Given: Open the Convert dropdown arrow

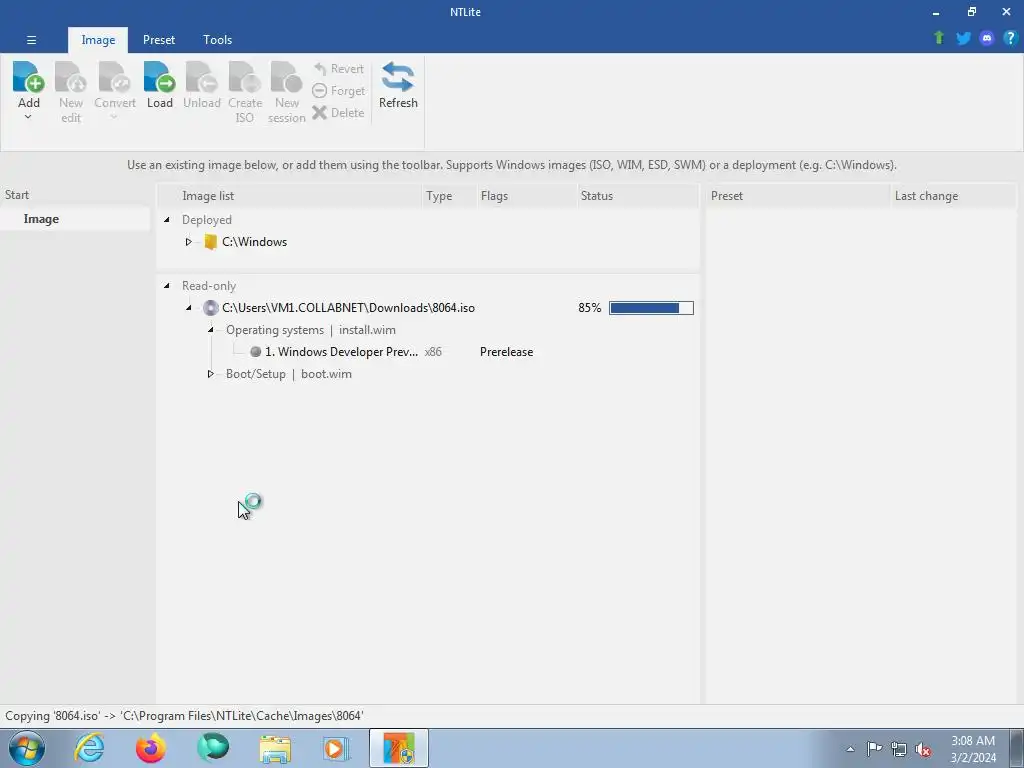Looking at the screenshot, I should click(114, 118).
